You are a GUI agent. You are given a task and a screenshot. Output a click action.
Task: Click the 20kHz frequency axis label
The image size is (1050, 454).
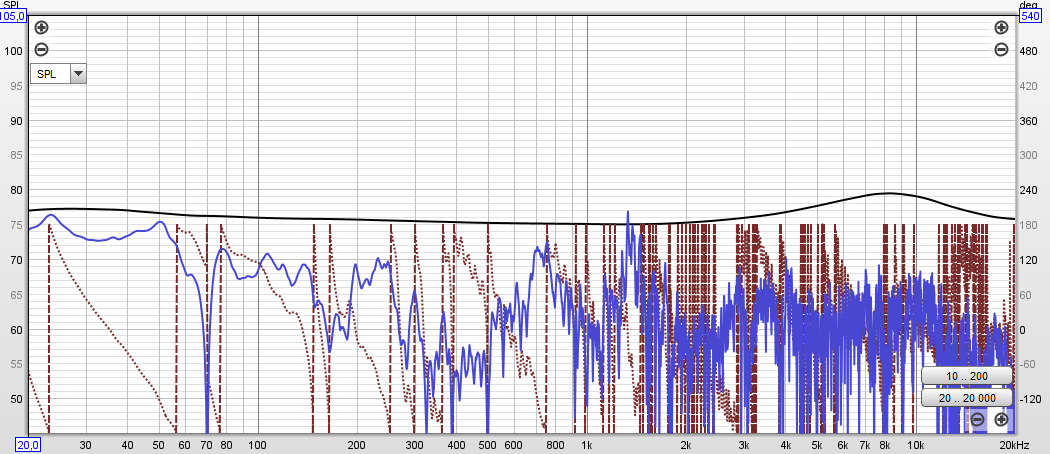(x=1014, y=445)
